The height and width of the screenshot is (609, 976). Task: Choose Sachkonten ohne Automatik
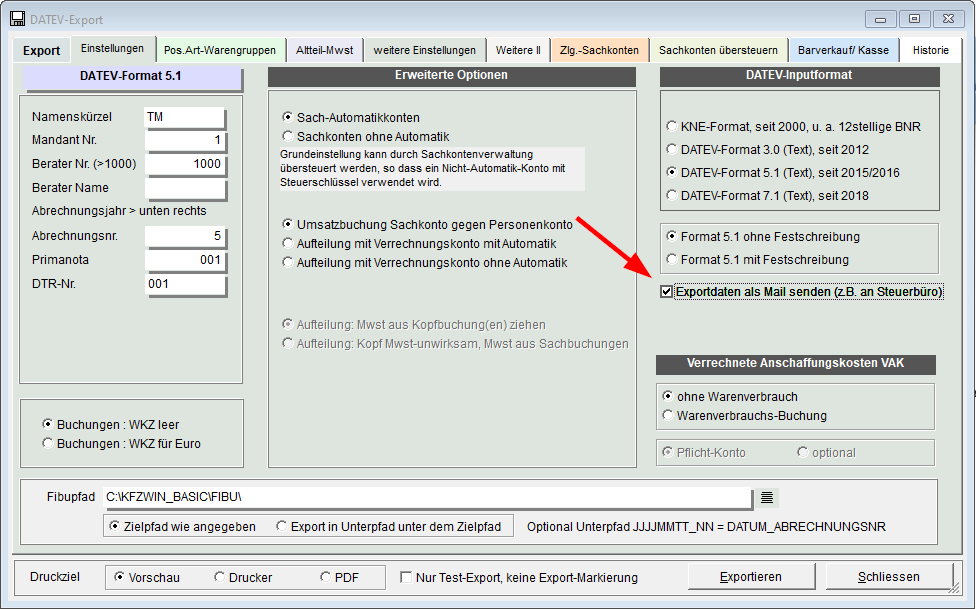coord(365,136)
